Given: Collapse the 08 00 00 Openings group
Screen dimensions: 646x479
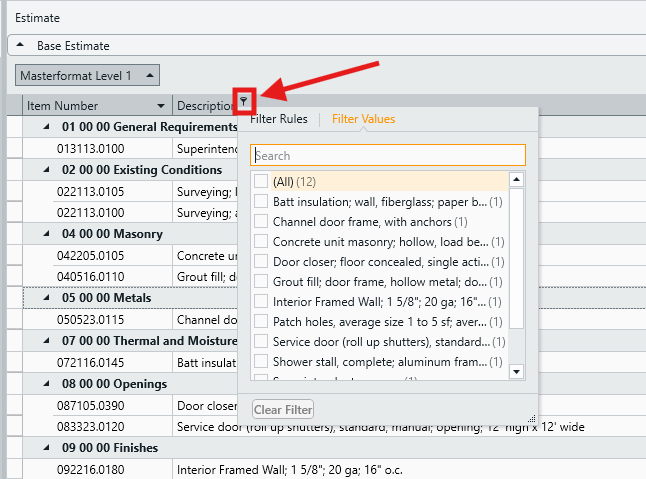Looking at the screenshot, I should coord(46,384).
